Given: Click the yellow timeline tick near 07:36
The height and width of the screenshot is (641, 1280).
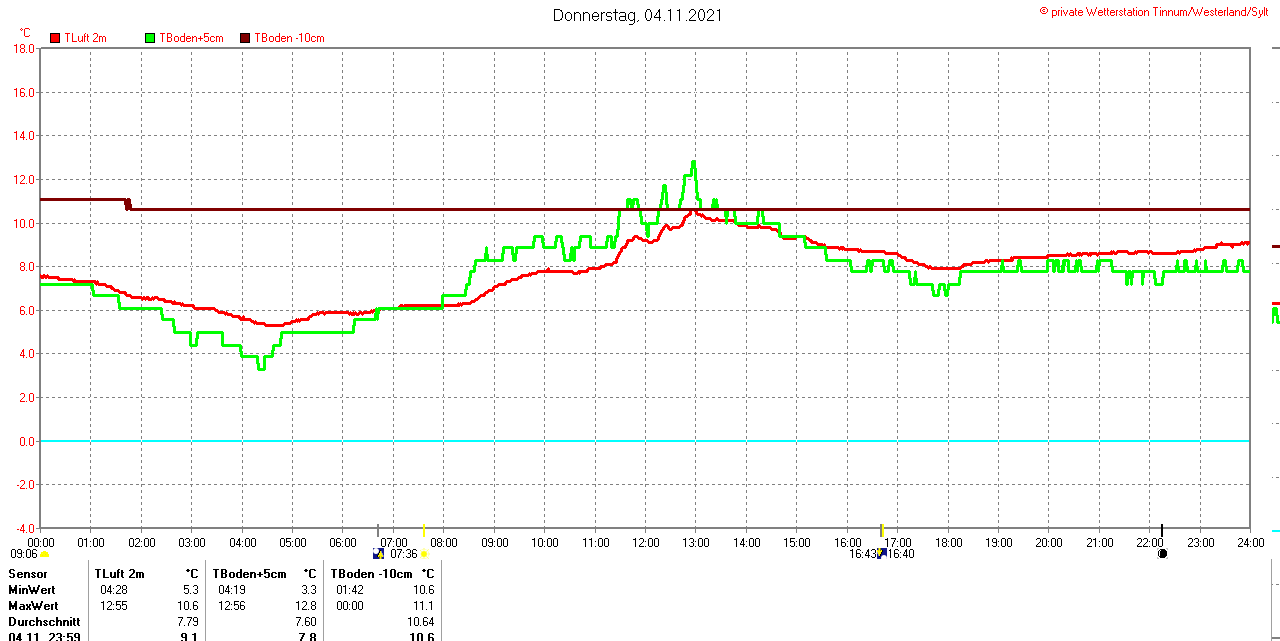Looking at the screenshot, I should [x=424, y=530].
